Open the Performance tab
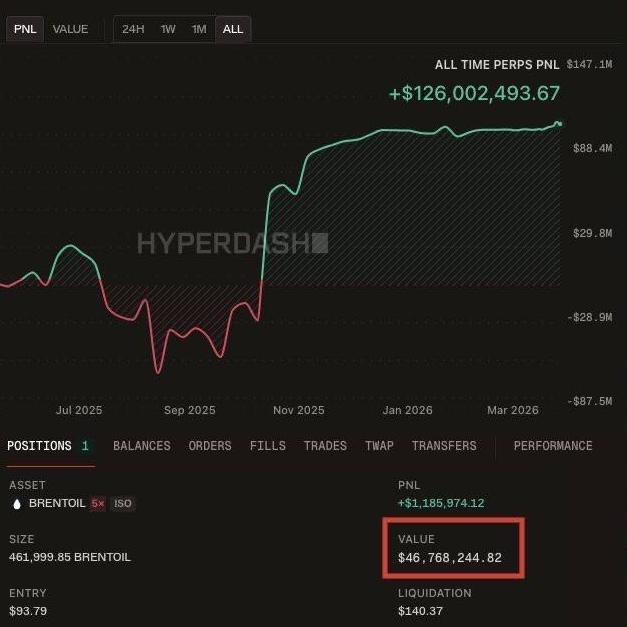 coord(553,446)
